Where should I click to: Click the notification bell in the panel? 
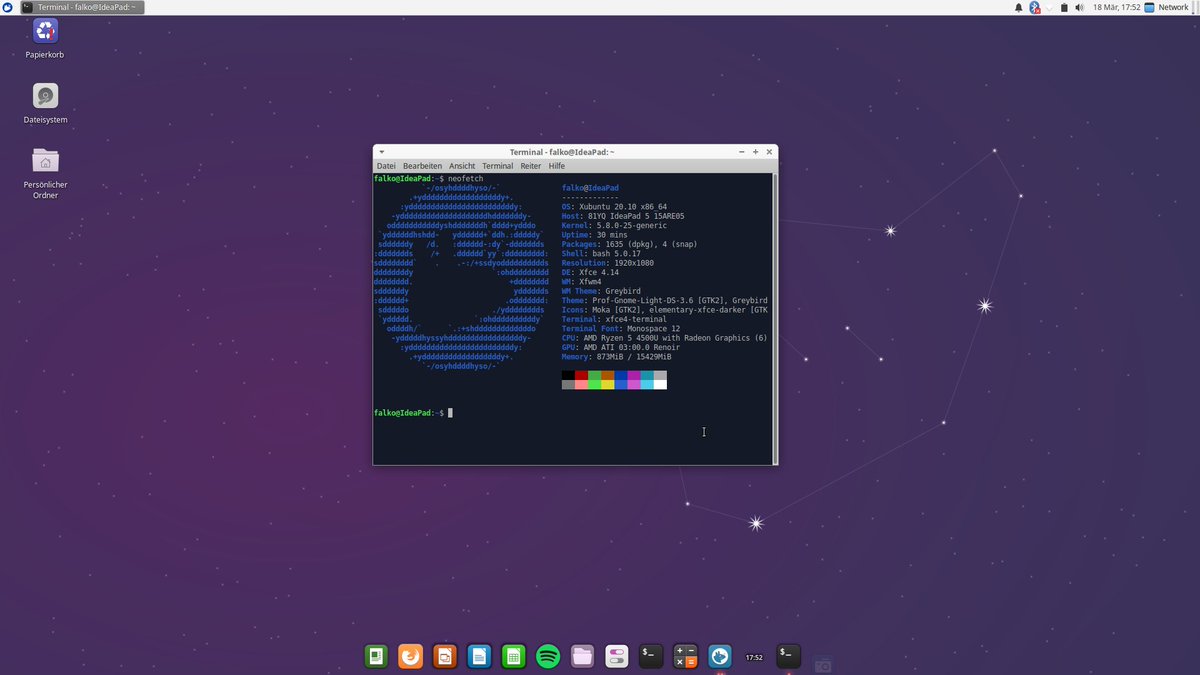1019,7
